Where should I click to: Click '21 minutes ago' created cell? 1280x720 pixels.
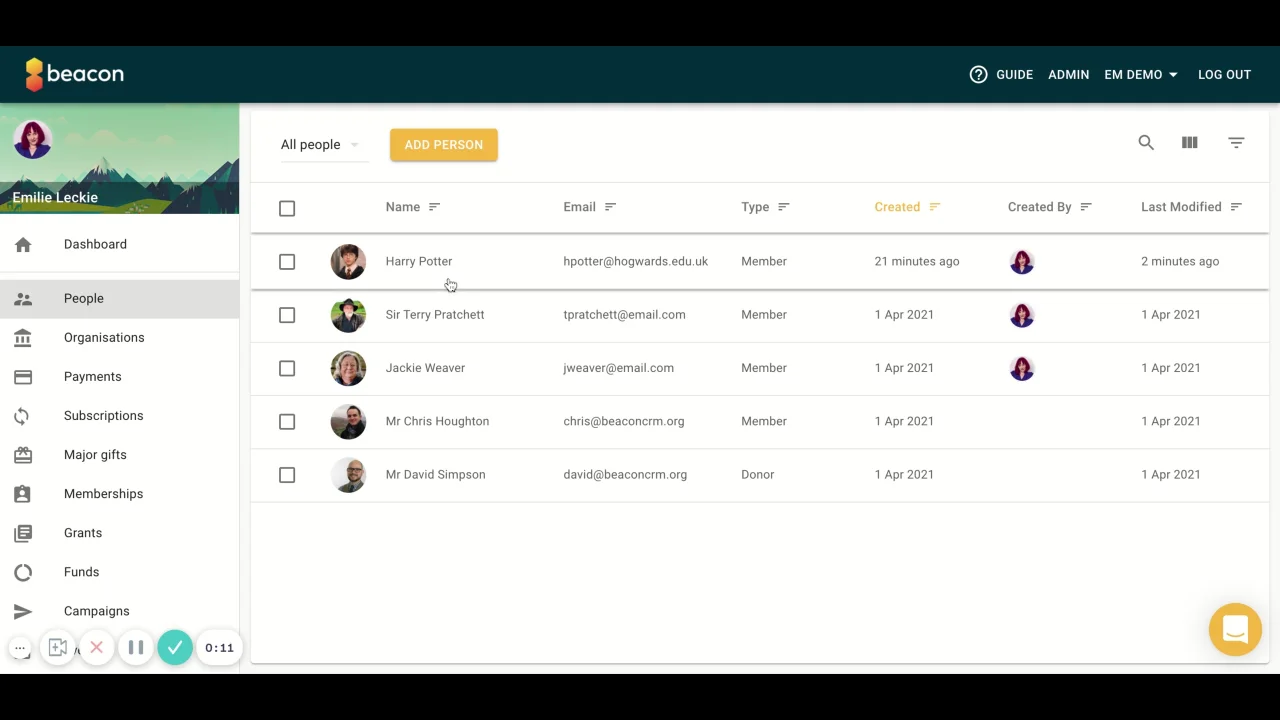tap(916, 261)
